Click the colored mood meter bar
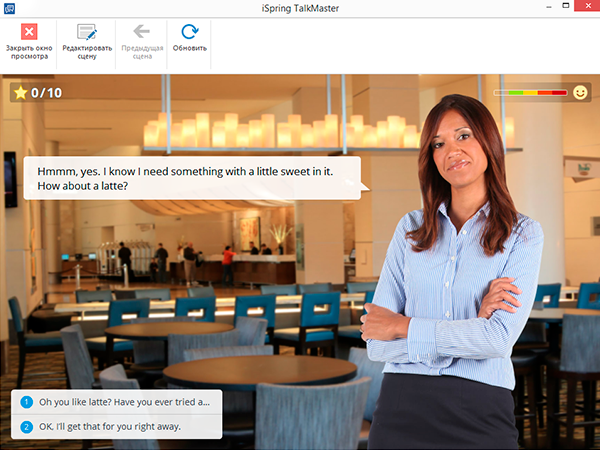The width and height of the screenshot is (600, 450). click(530, 93)
